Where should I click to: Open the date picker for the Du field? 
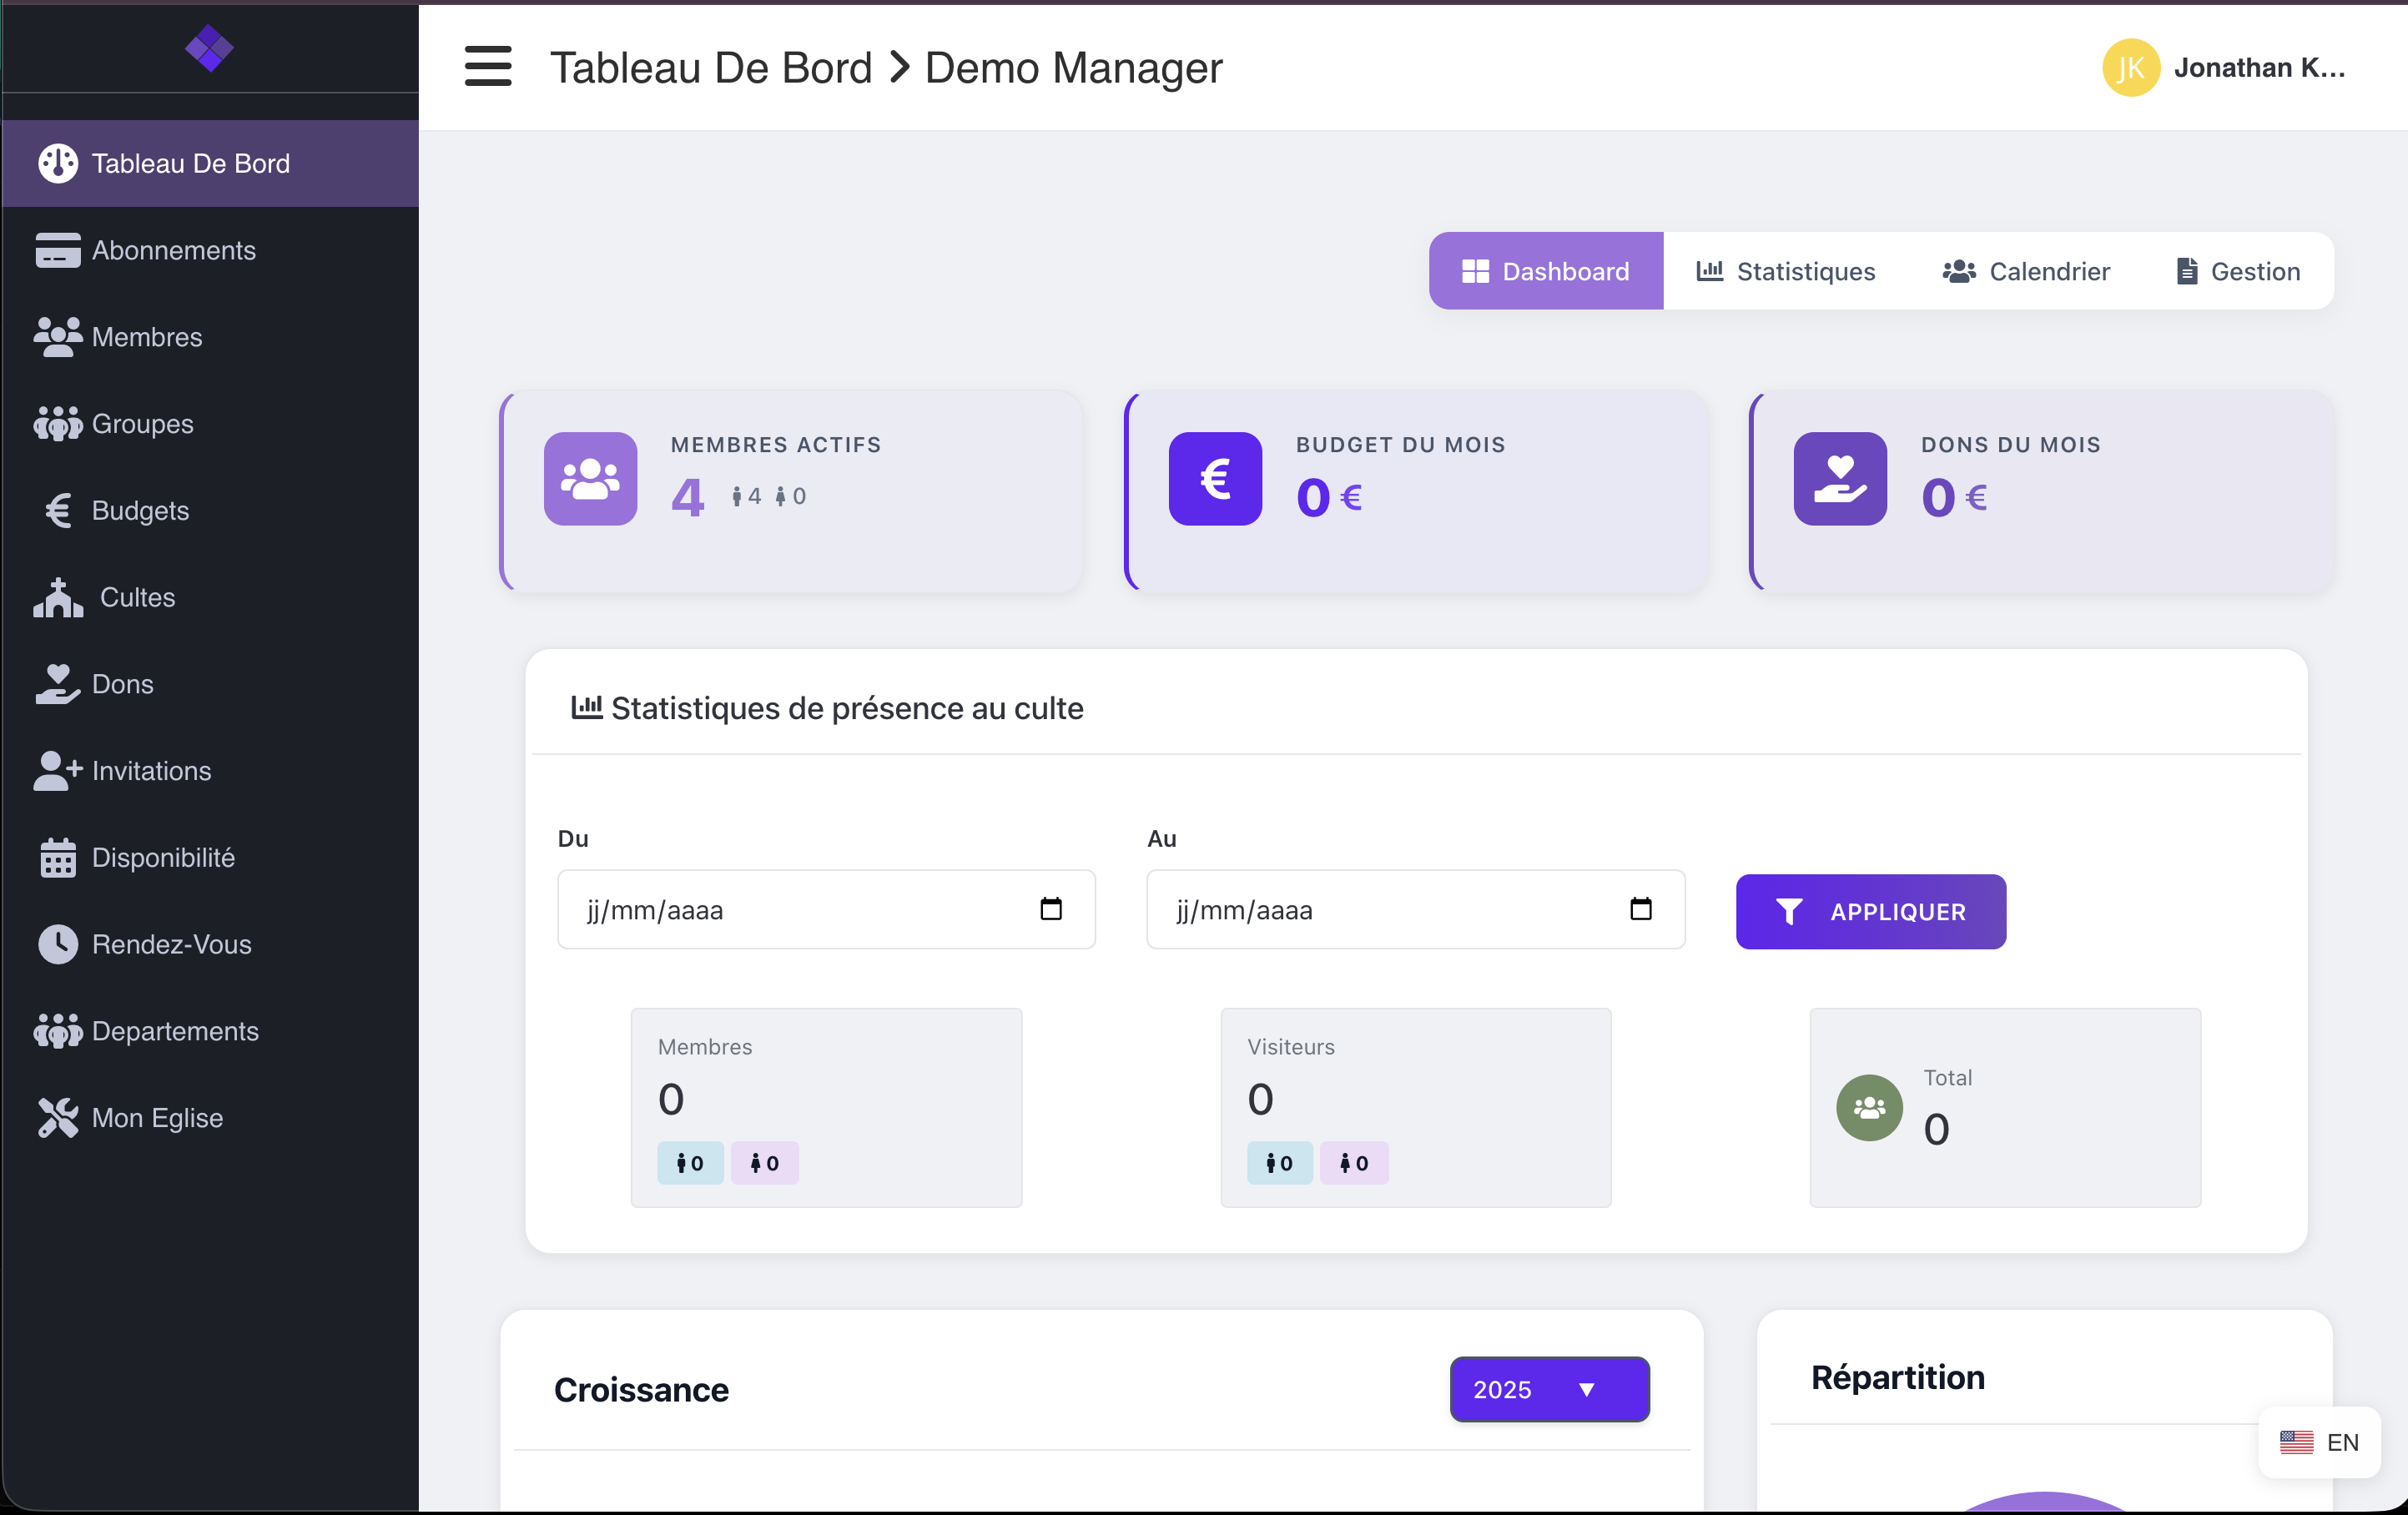click(1051, 910)
